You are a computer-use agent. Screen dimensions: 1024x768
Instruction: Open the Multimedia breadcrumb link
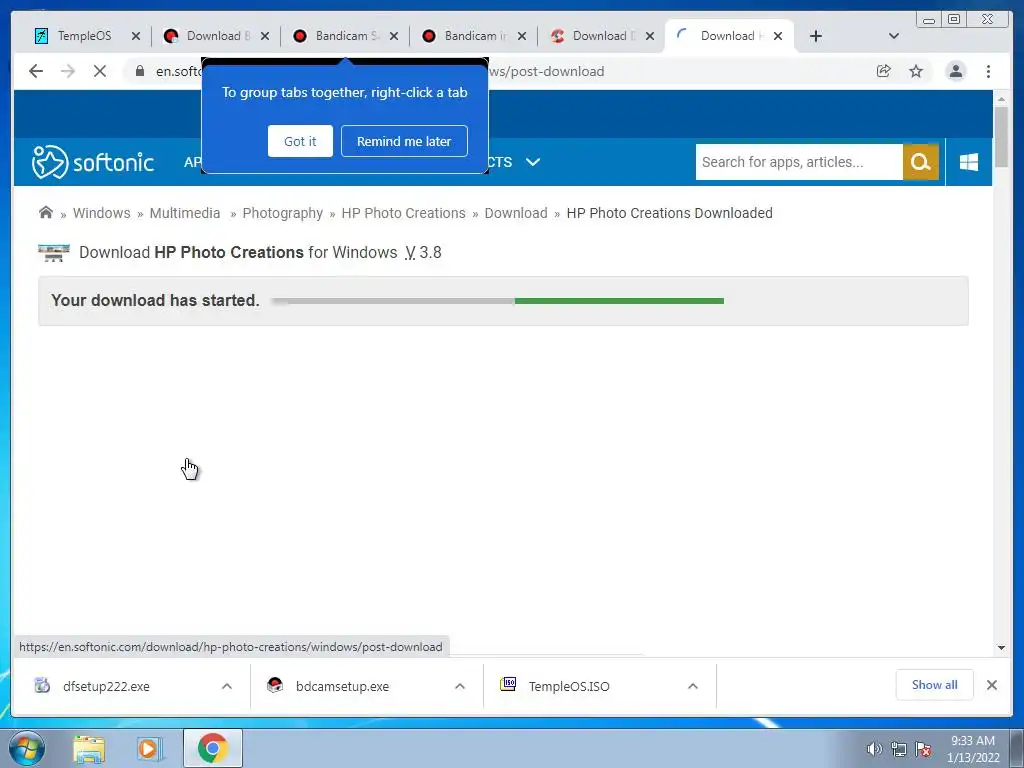click(x=185, y=213)
